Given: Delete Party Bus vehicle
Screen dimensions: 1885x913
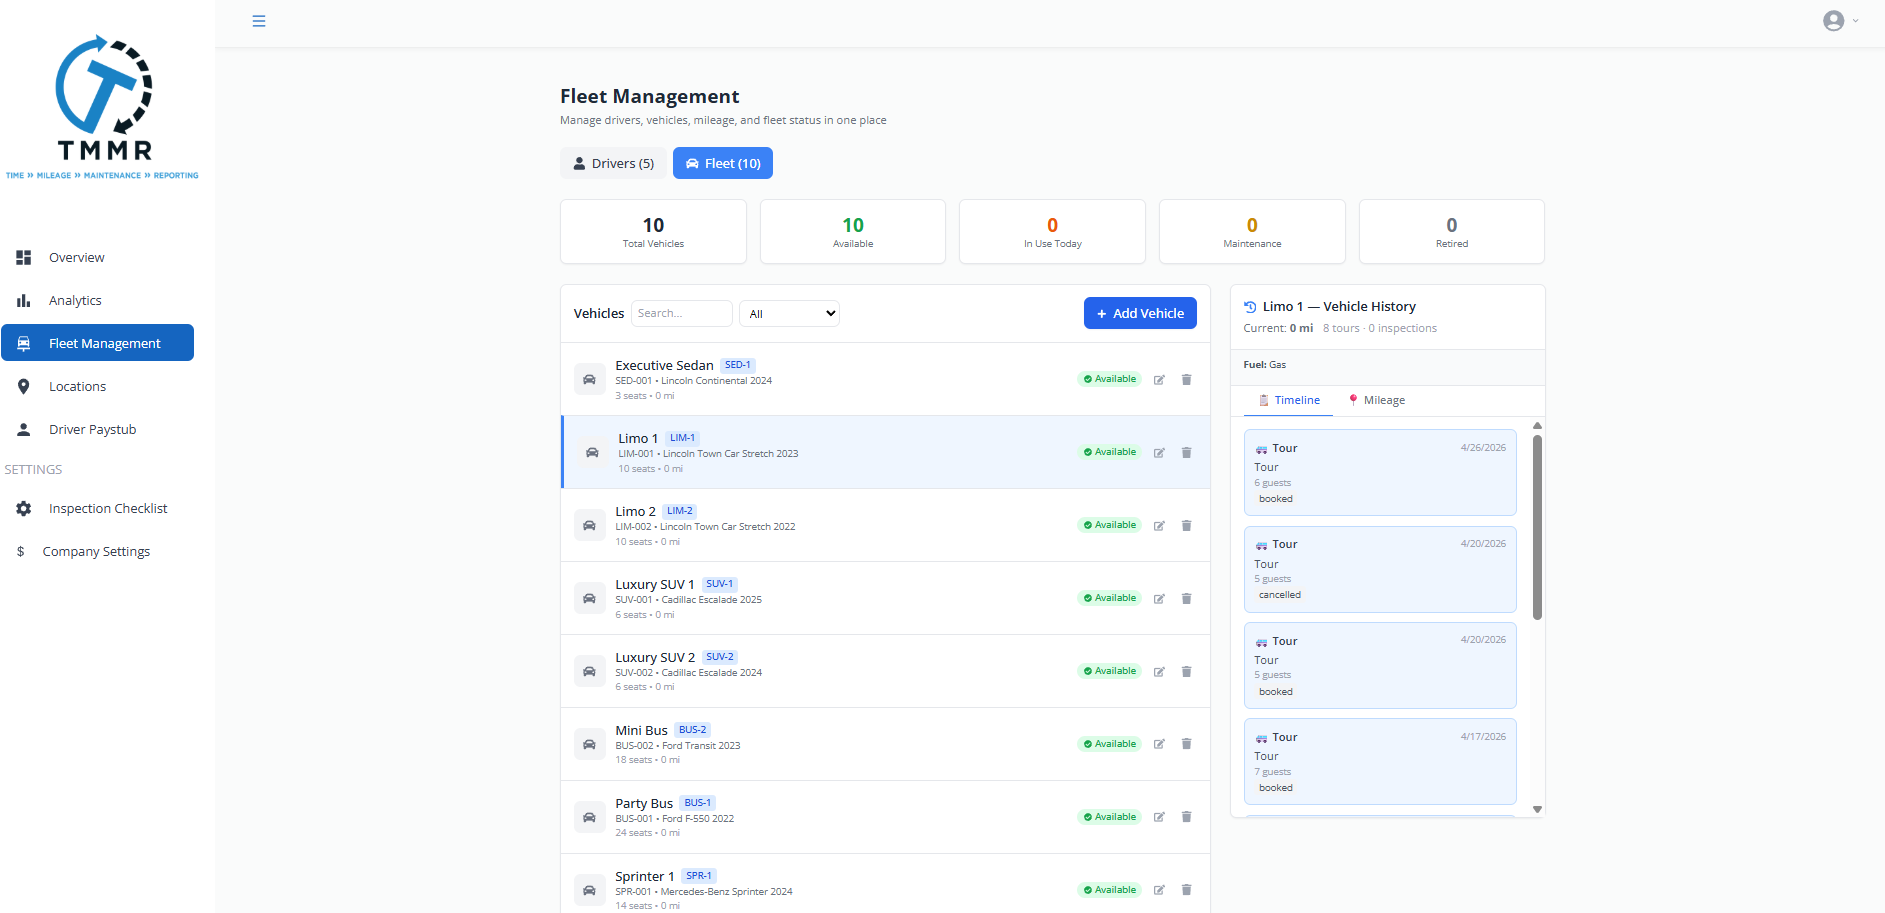Looking at the screenshot, I should click(1187, 817).
